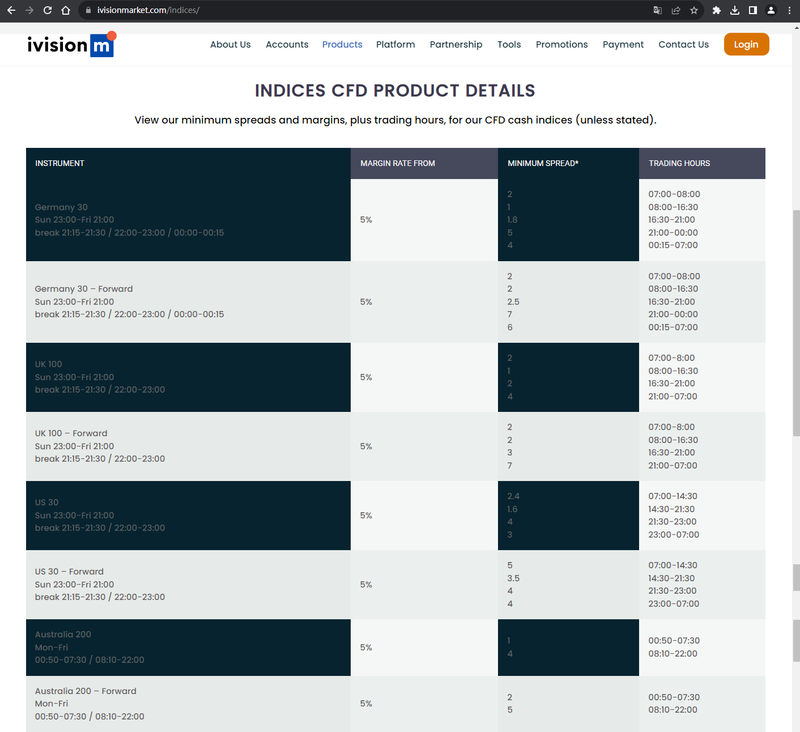Open Accounts menu
The width and height of the screenshot is (800, 732).
click(287, 44)
